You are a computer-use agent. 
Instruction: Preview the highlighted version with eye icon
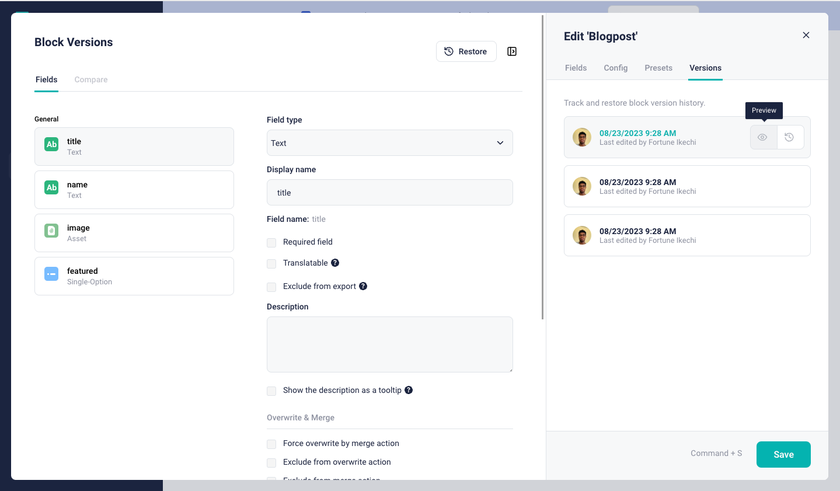point(762,138)
